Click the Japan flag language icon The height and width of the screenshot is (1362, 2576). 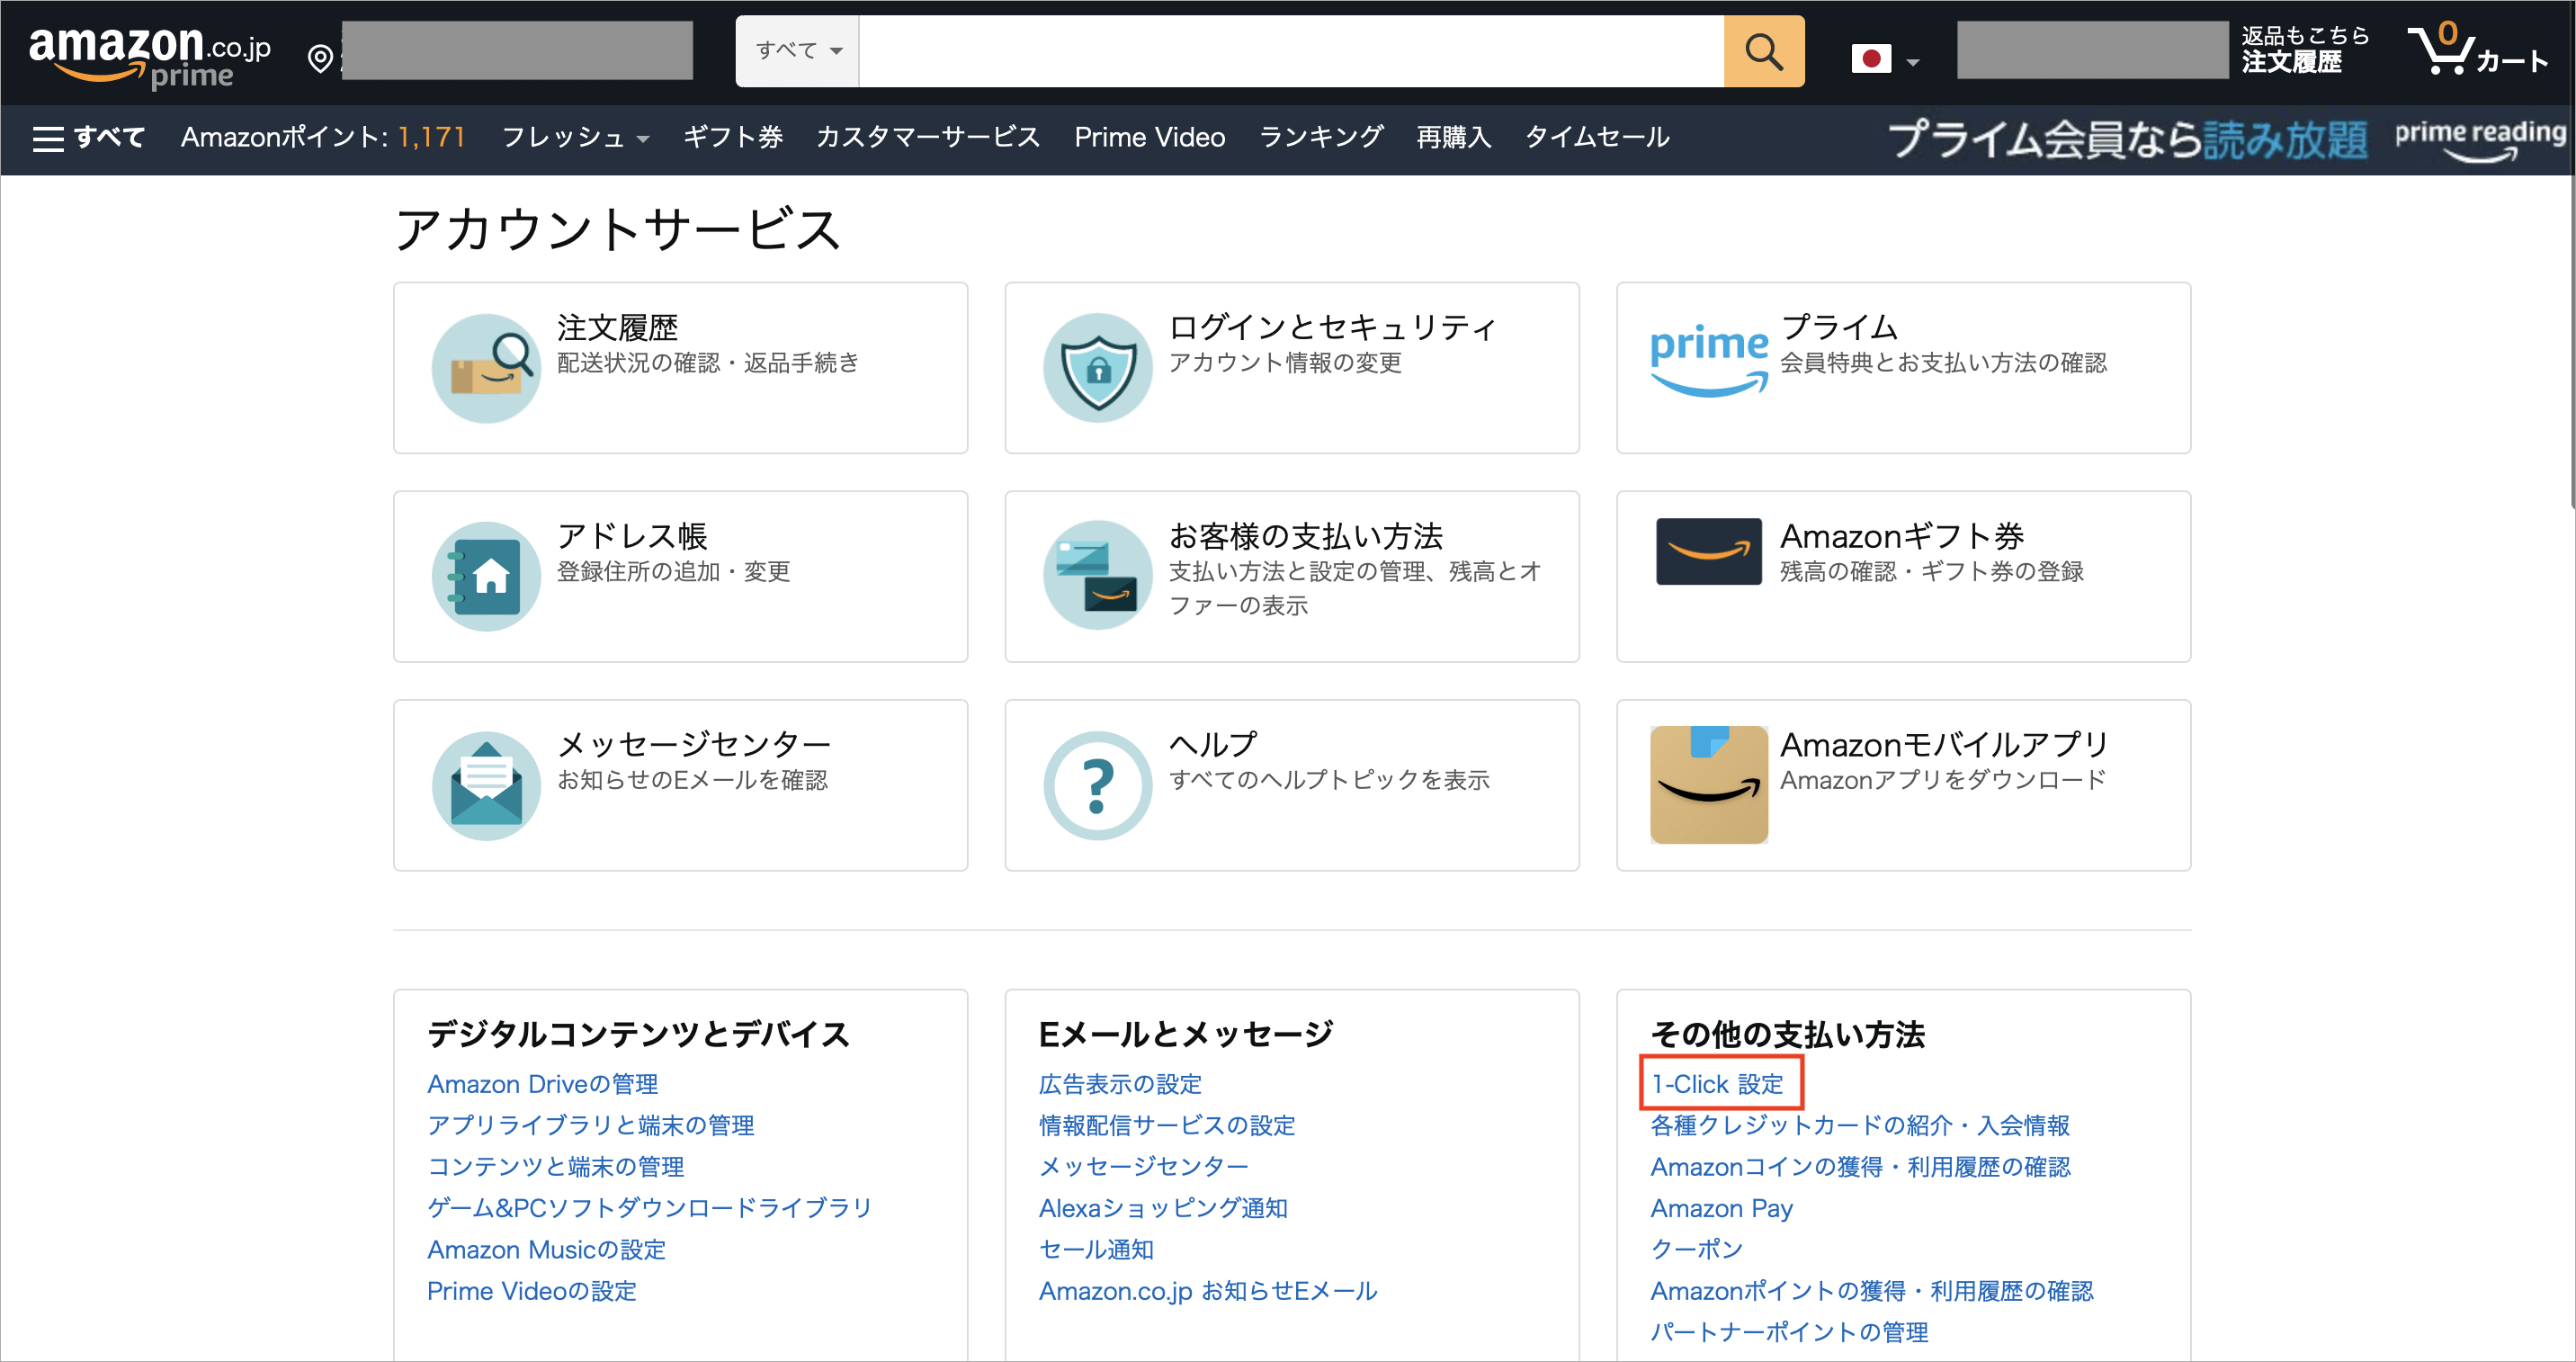(x=1871, y=59)
